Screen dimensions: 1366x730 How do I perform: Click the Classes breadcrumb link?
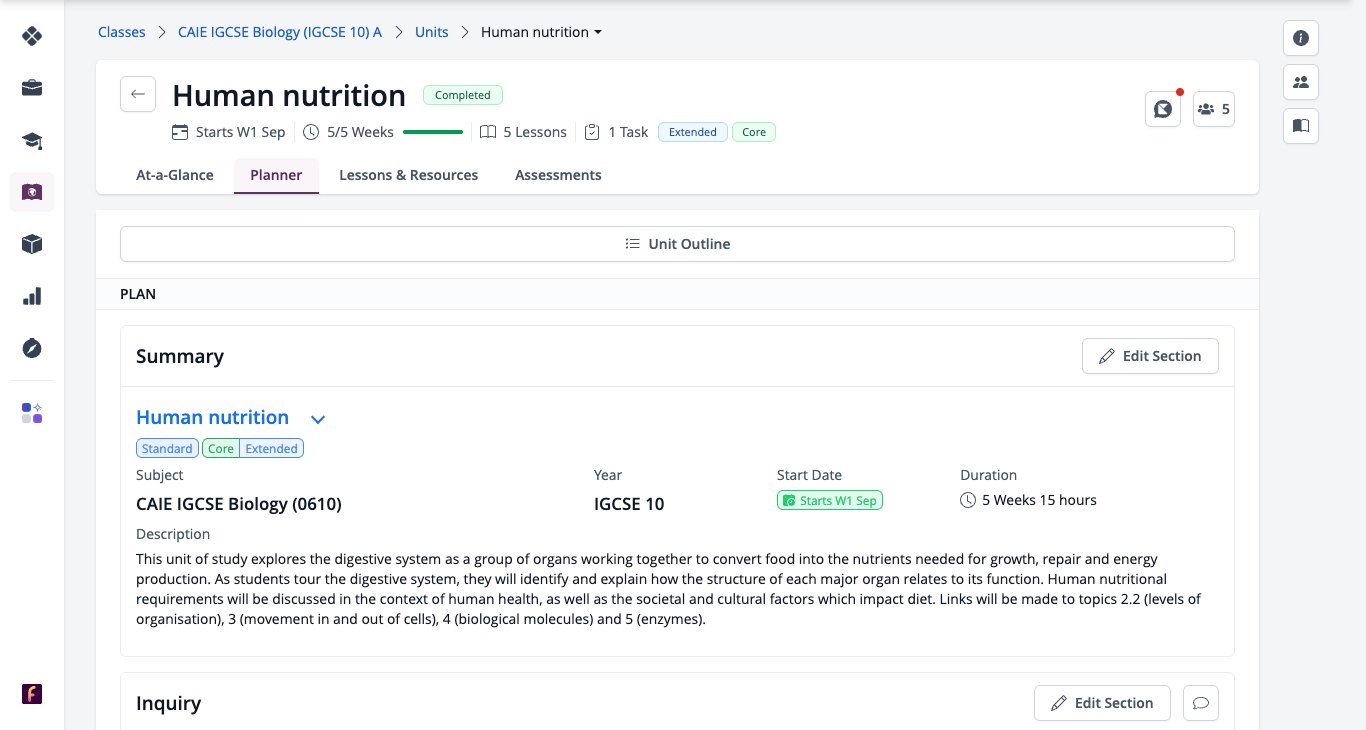121,32
